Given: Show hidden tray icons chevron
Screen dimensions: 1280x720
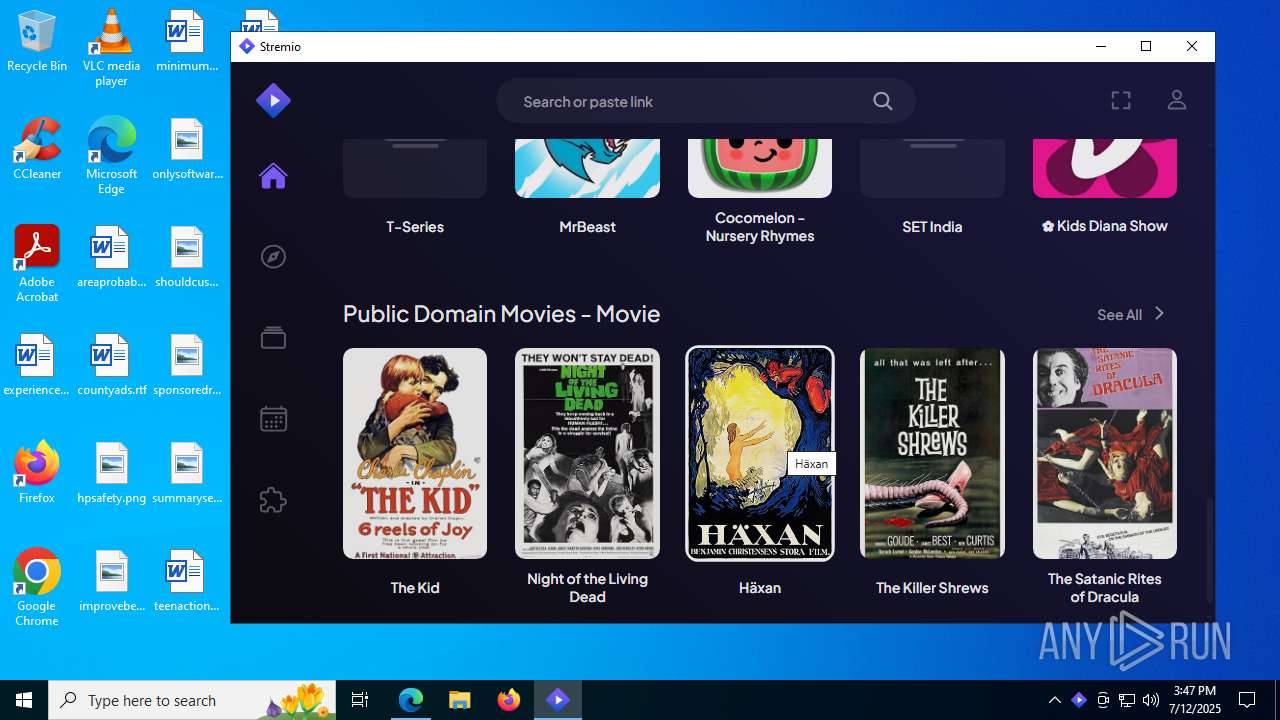Looking at the screenshot, I should [x=1054, y=700].
